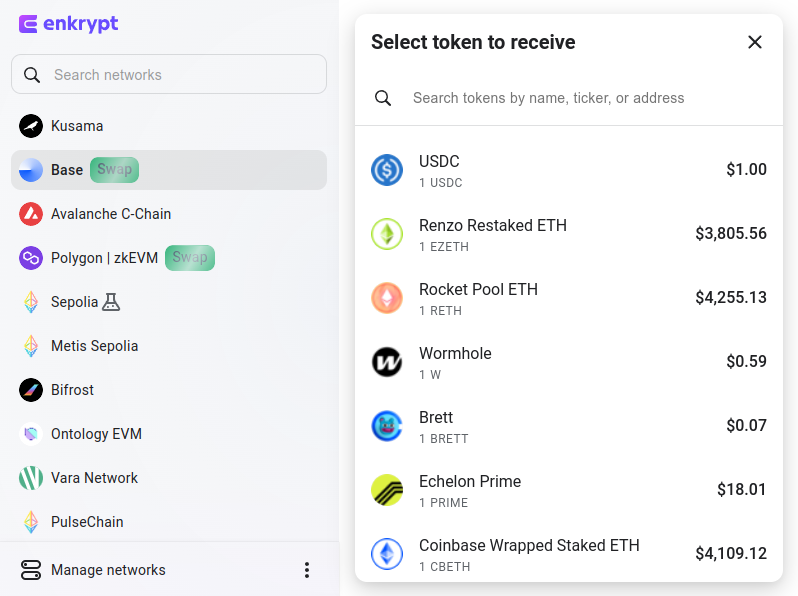Click the $0.07 Brett price

point(746,425)
